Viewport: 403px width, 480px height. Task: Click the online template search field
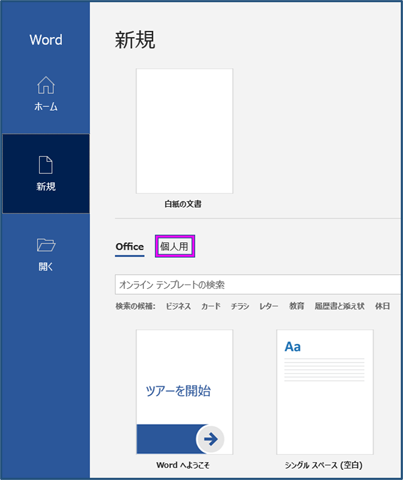(258, 285)
